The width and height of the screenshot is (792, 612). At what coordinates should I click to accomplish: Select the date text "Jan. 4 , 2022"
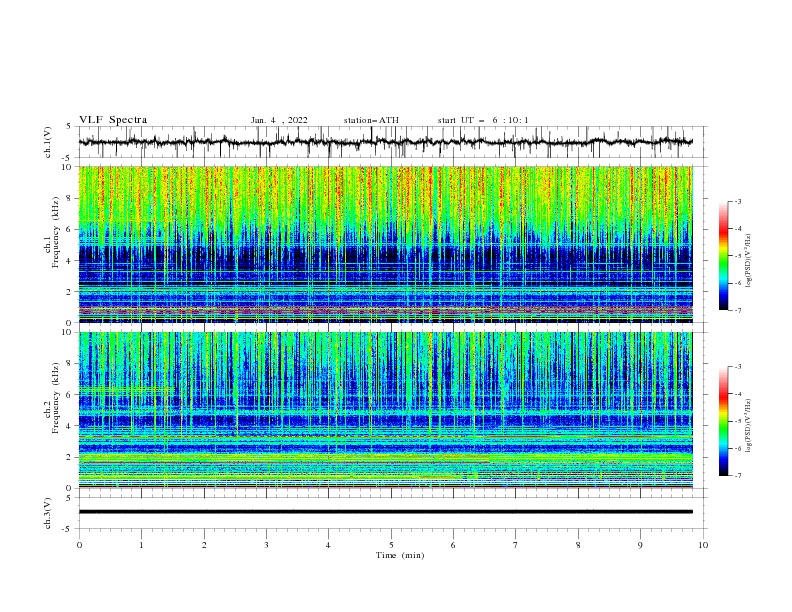279,120
